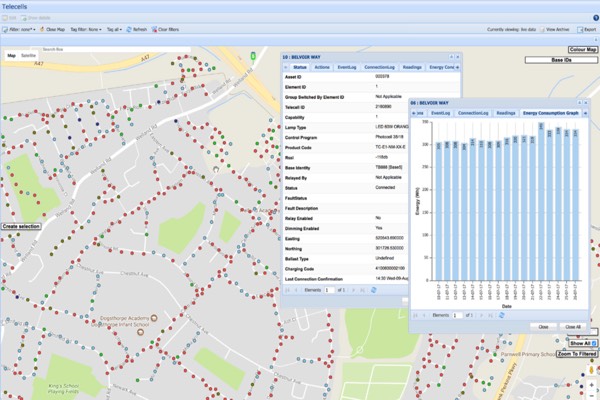The image size is (600, 400).
Task: Click the Zoom To Filtered button
Action: [x=577, y=354]
